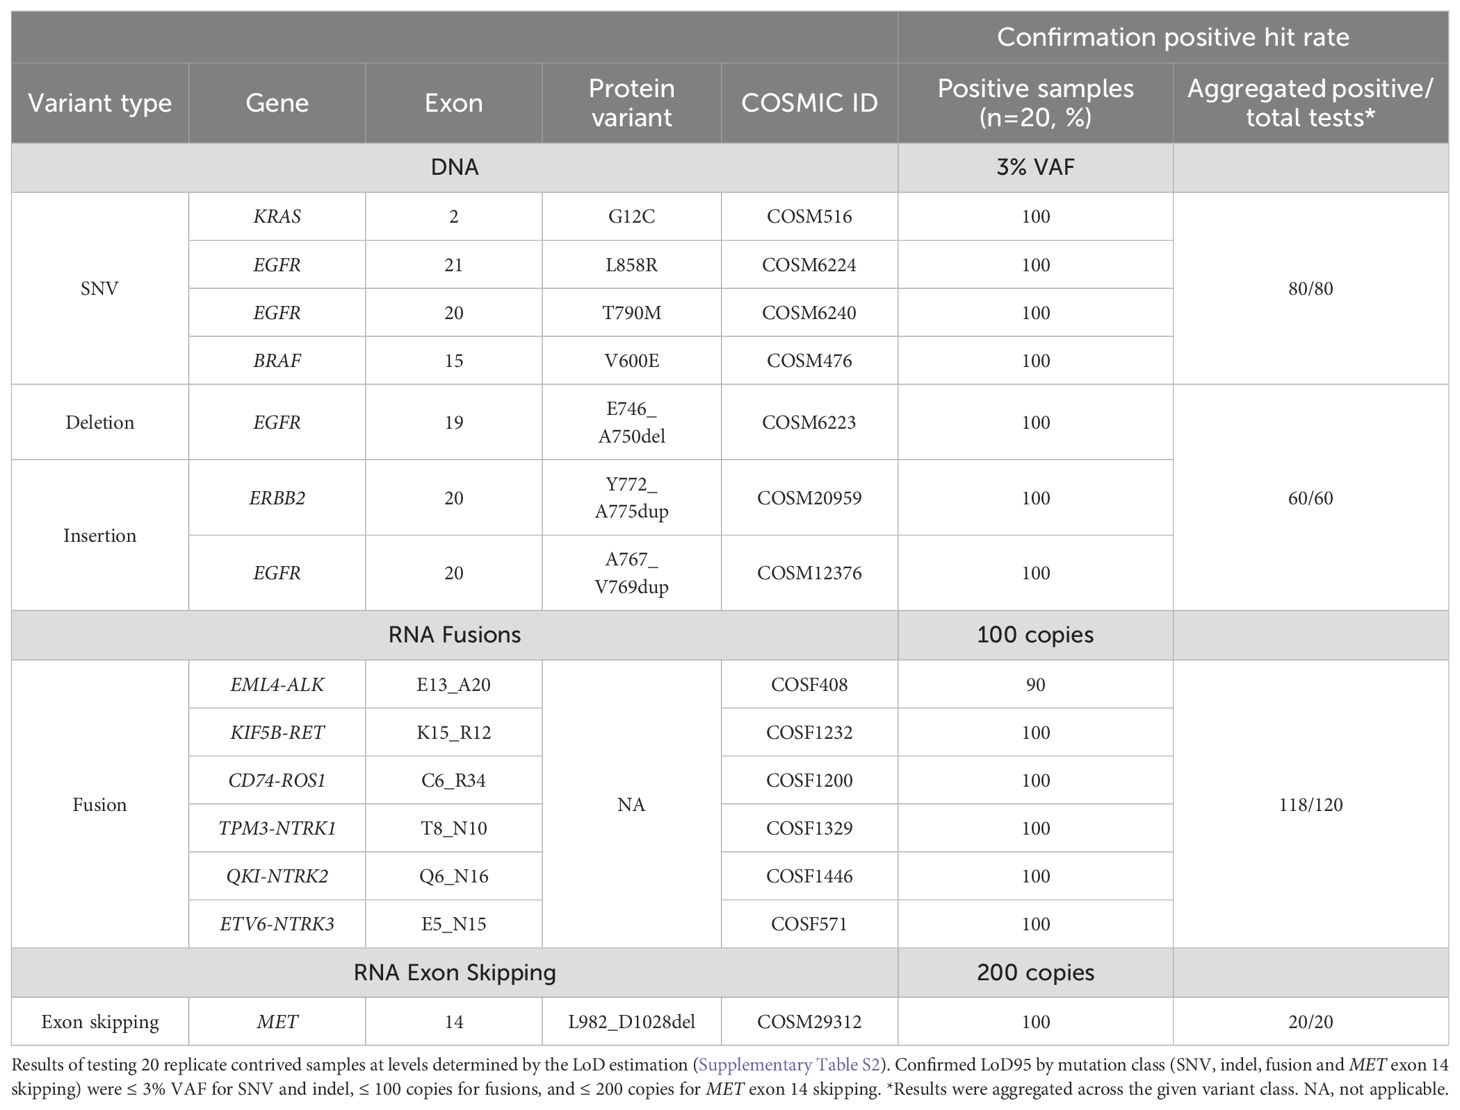Select the ETV6-NTRK3 gene cell
The image size is (1460, 1110).
click(277, 924)
